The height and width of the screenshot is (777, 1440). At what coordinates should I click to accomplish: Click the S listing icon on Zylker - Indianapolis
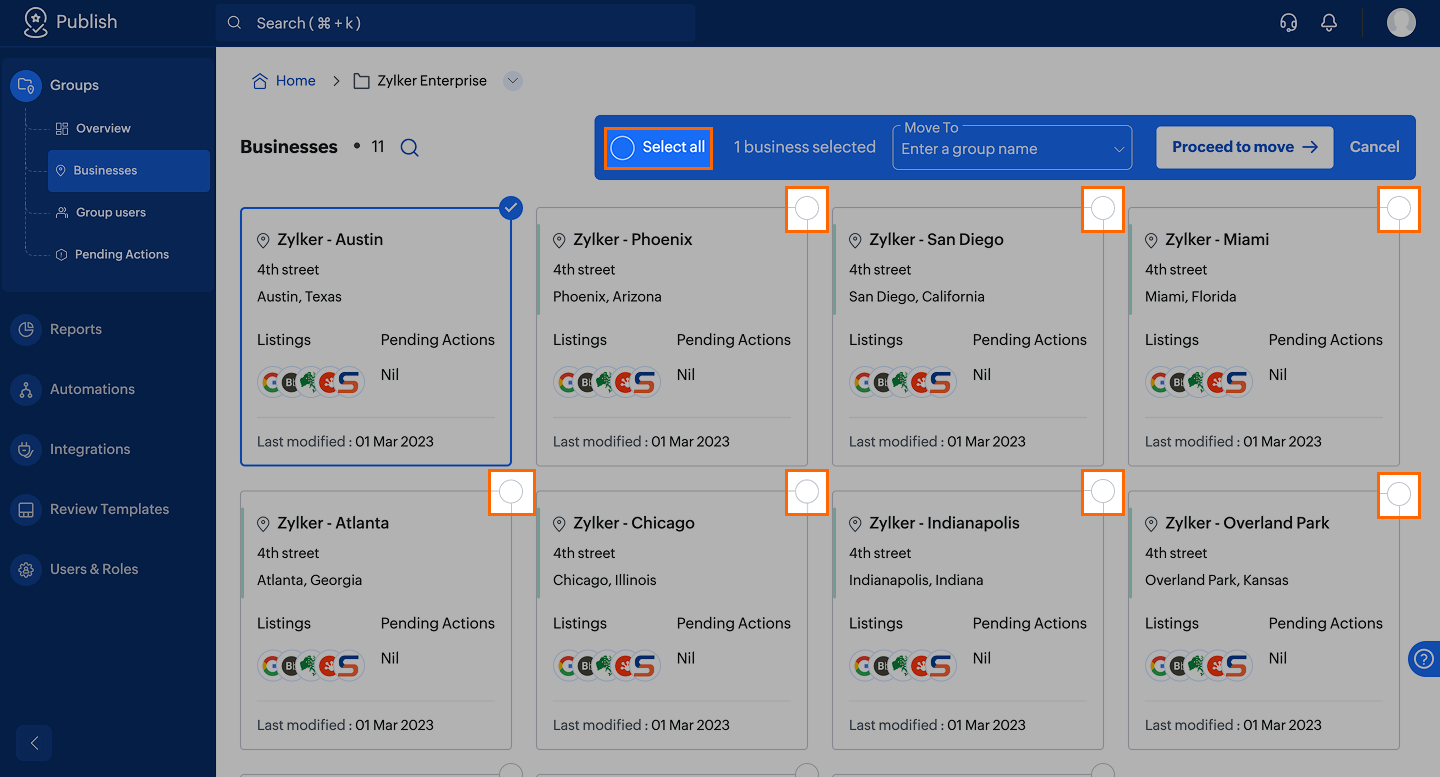pos(940,665)
